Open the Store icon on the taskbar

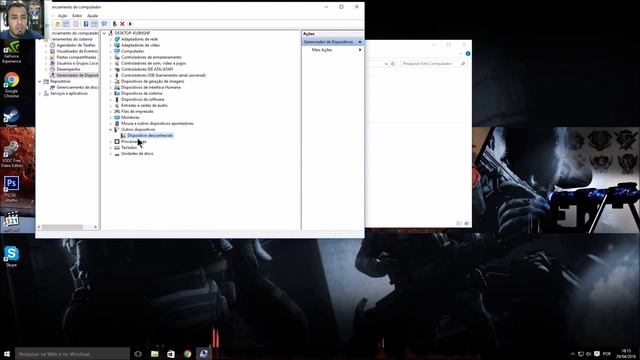point(171,354)
